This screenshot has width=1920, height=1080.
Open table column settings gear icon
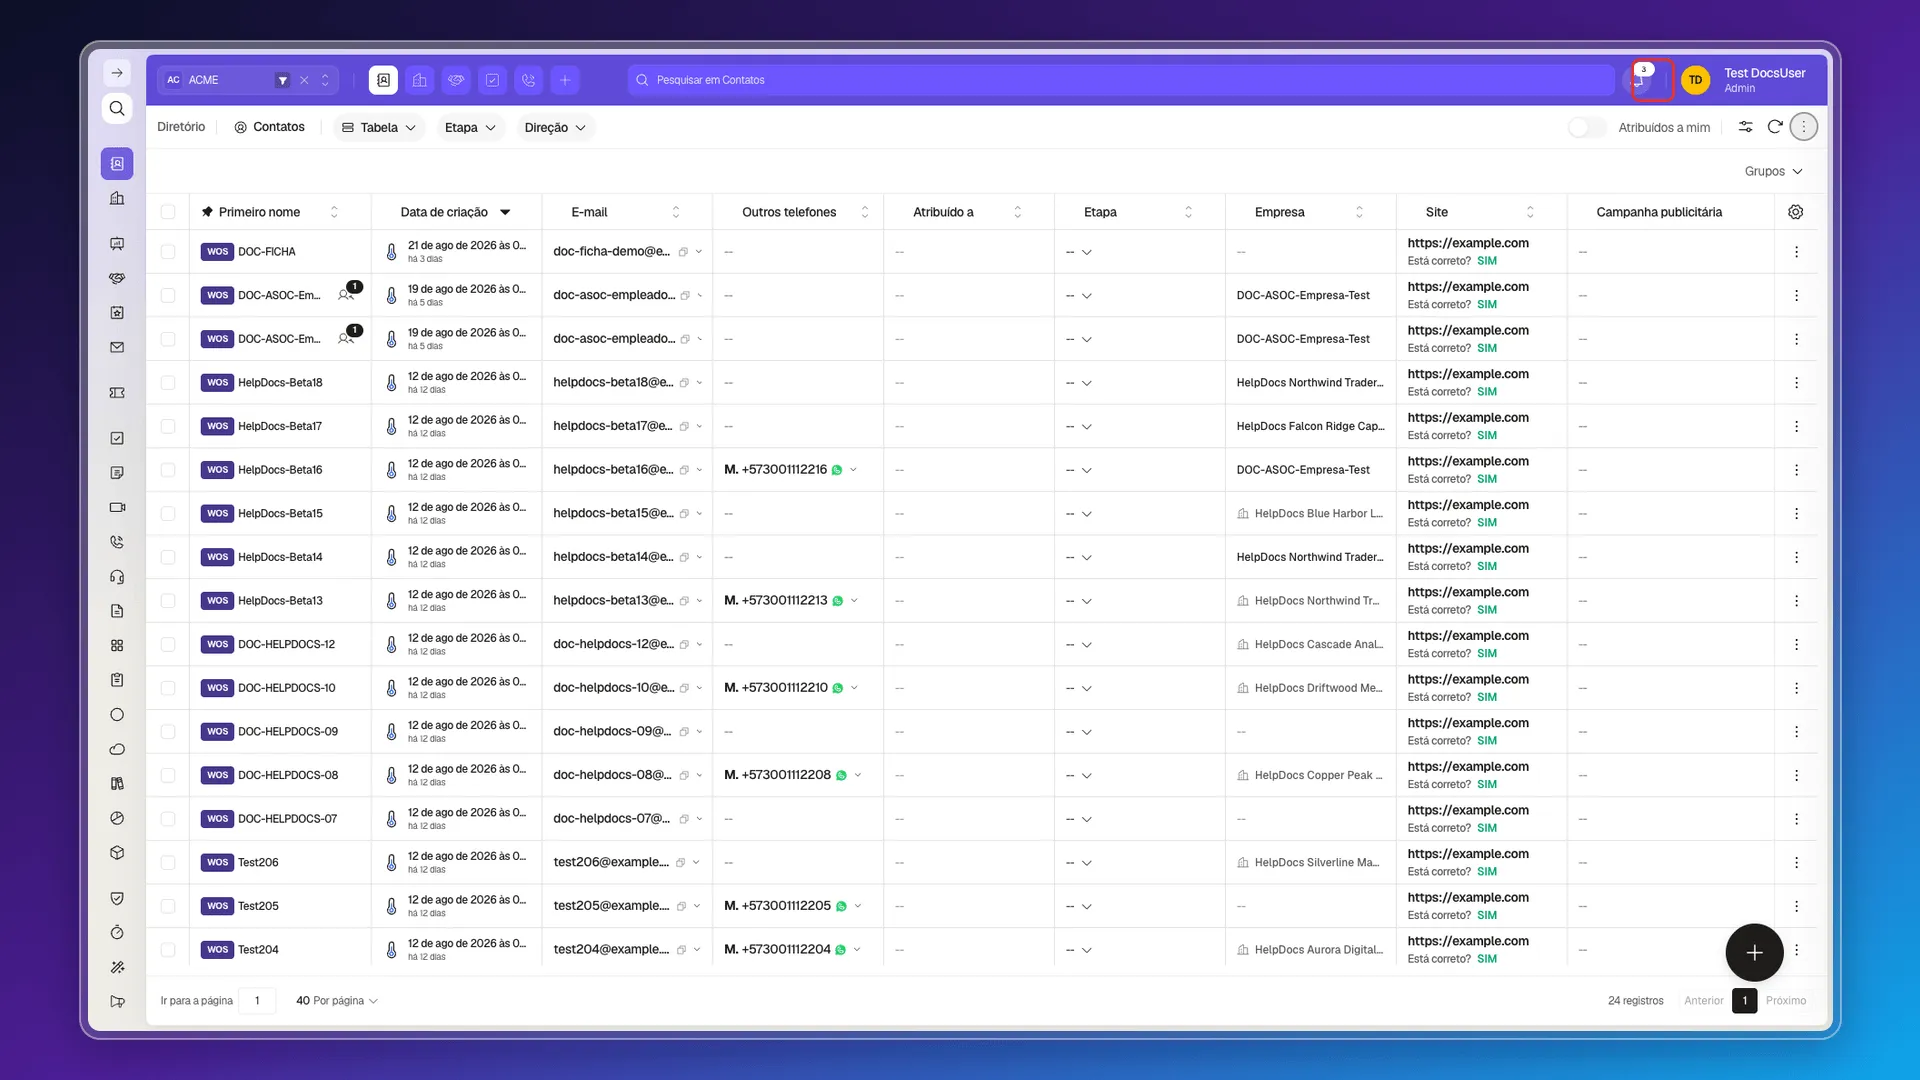(1796, 212)
